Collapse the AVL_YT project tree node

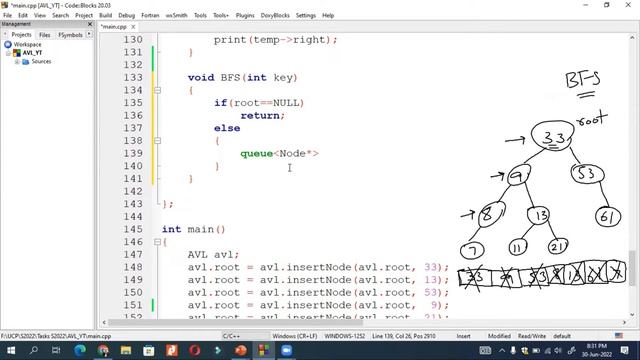click(8, 53)
